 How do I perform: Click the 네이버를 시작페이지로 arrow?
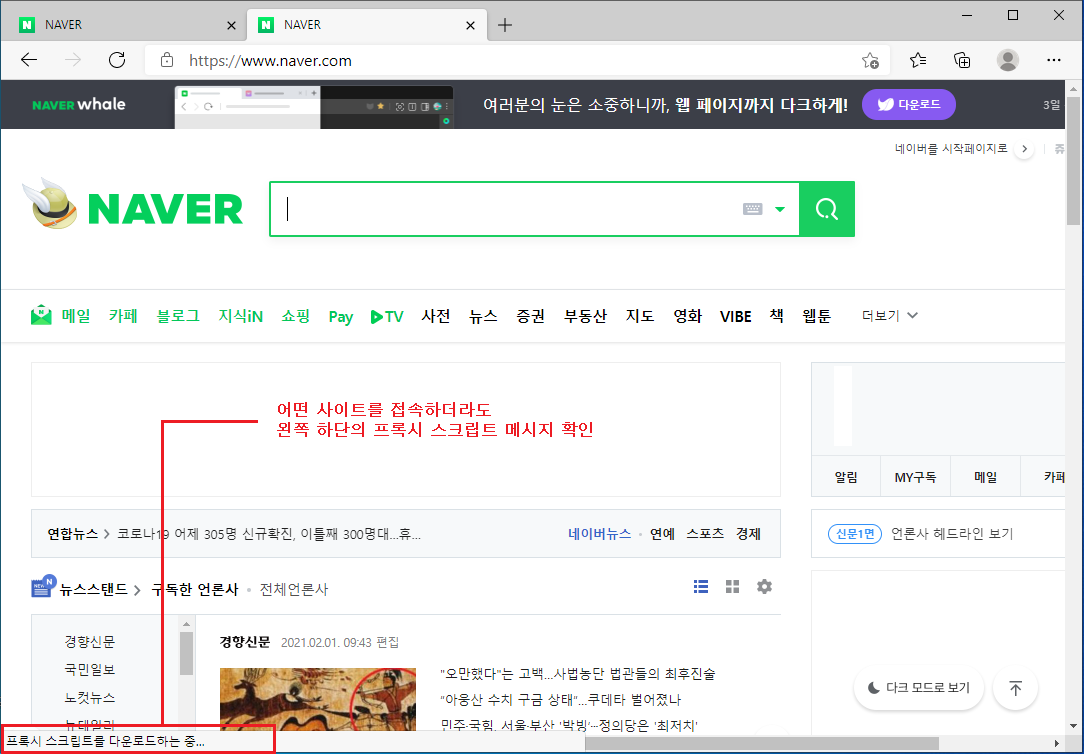pyautogui.click(x=1025, y=149)
